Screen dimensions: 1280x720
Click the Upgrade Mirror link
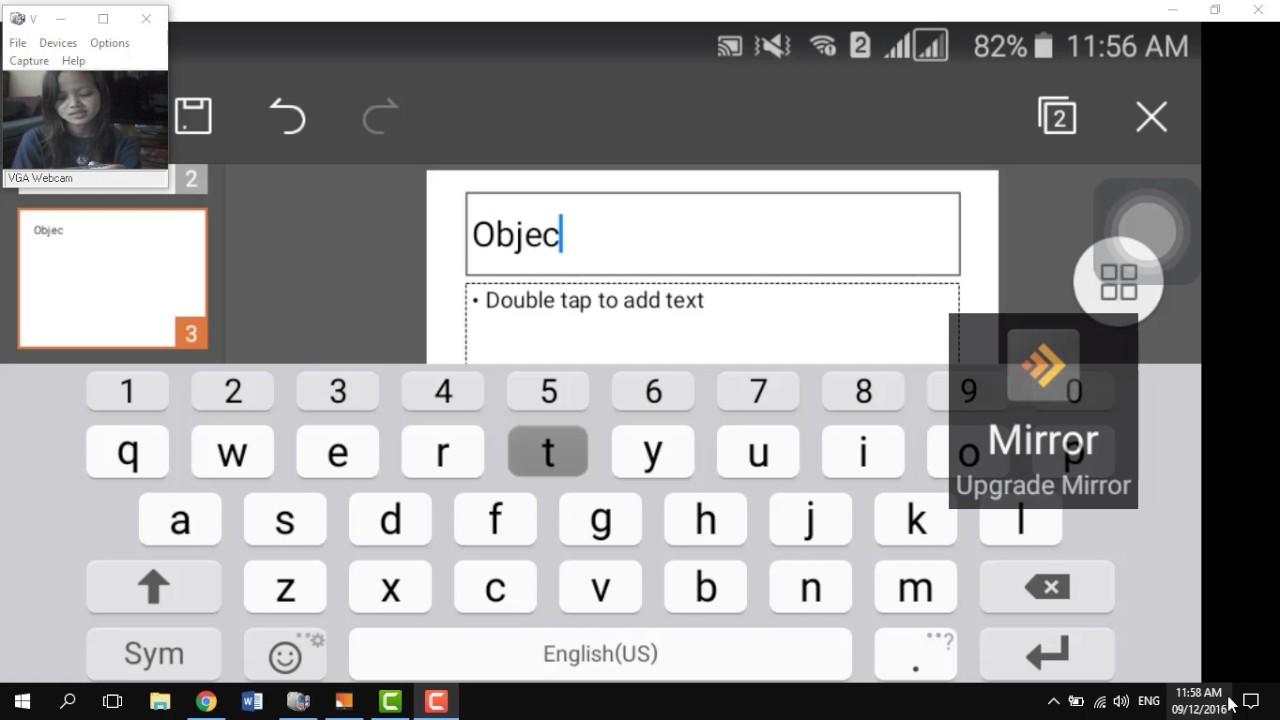coord(1043,486)
